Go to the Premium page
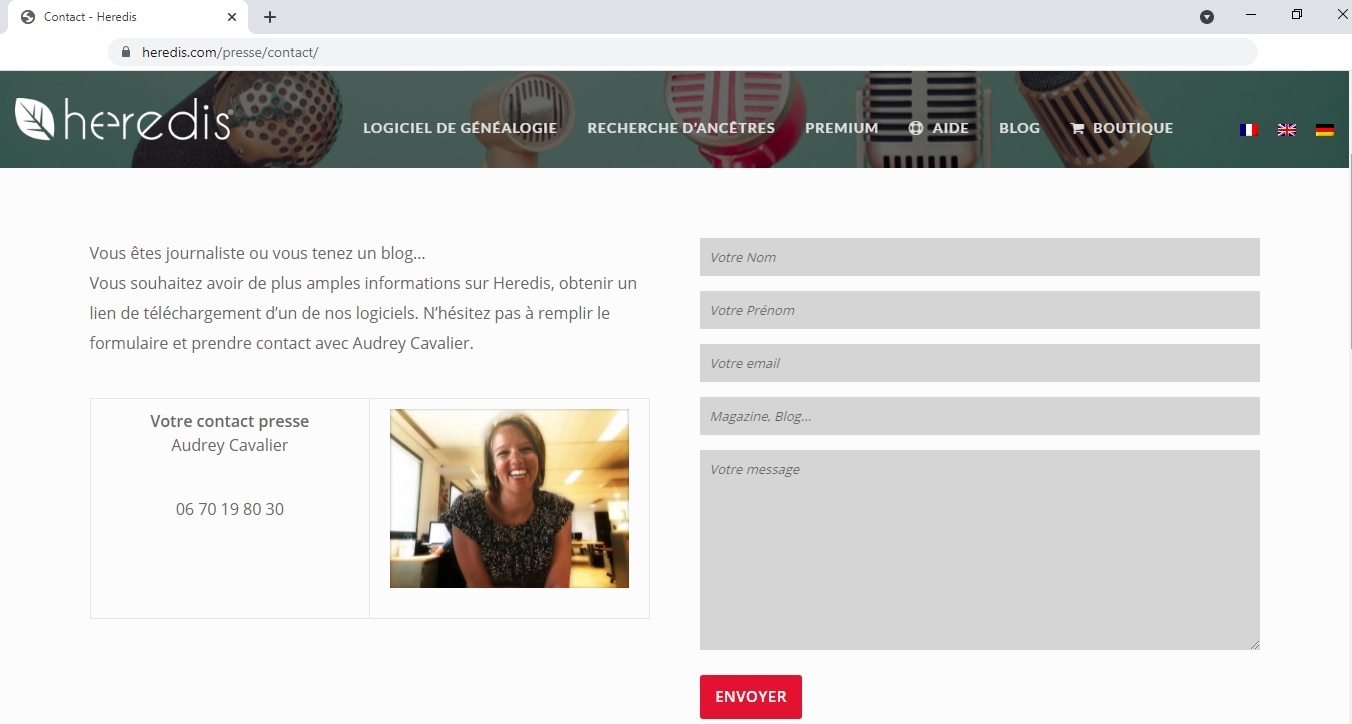This screenshot has height=724, width=1352. pos(842,128)
